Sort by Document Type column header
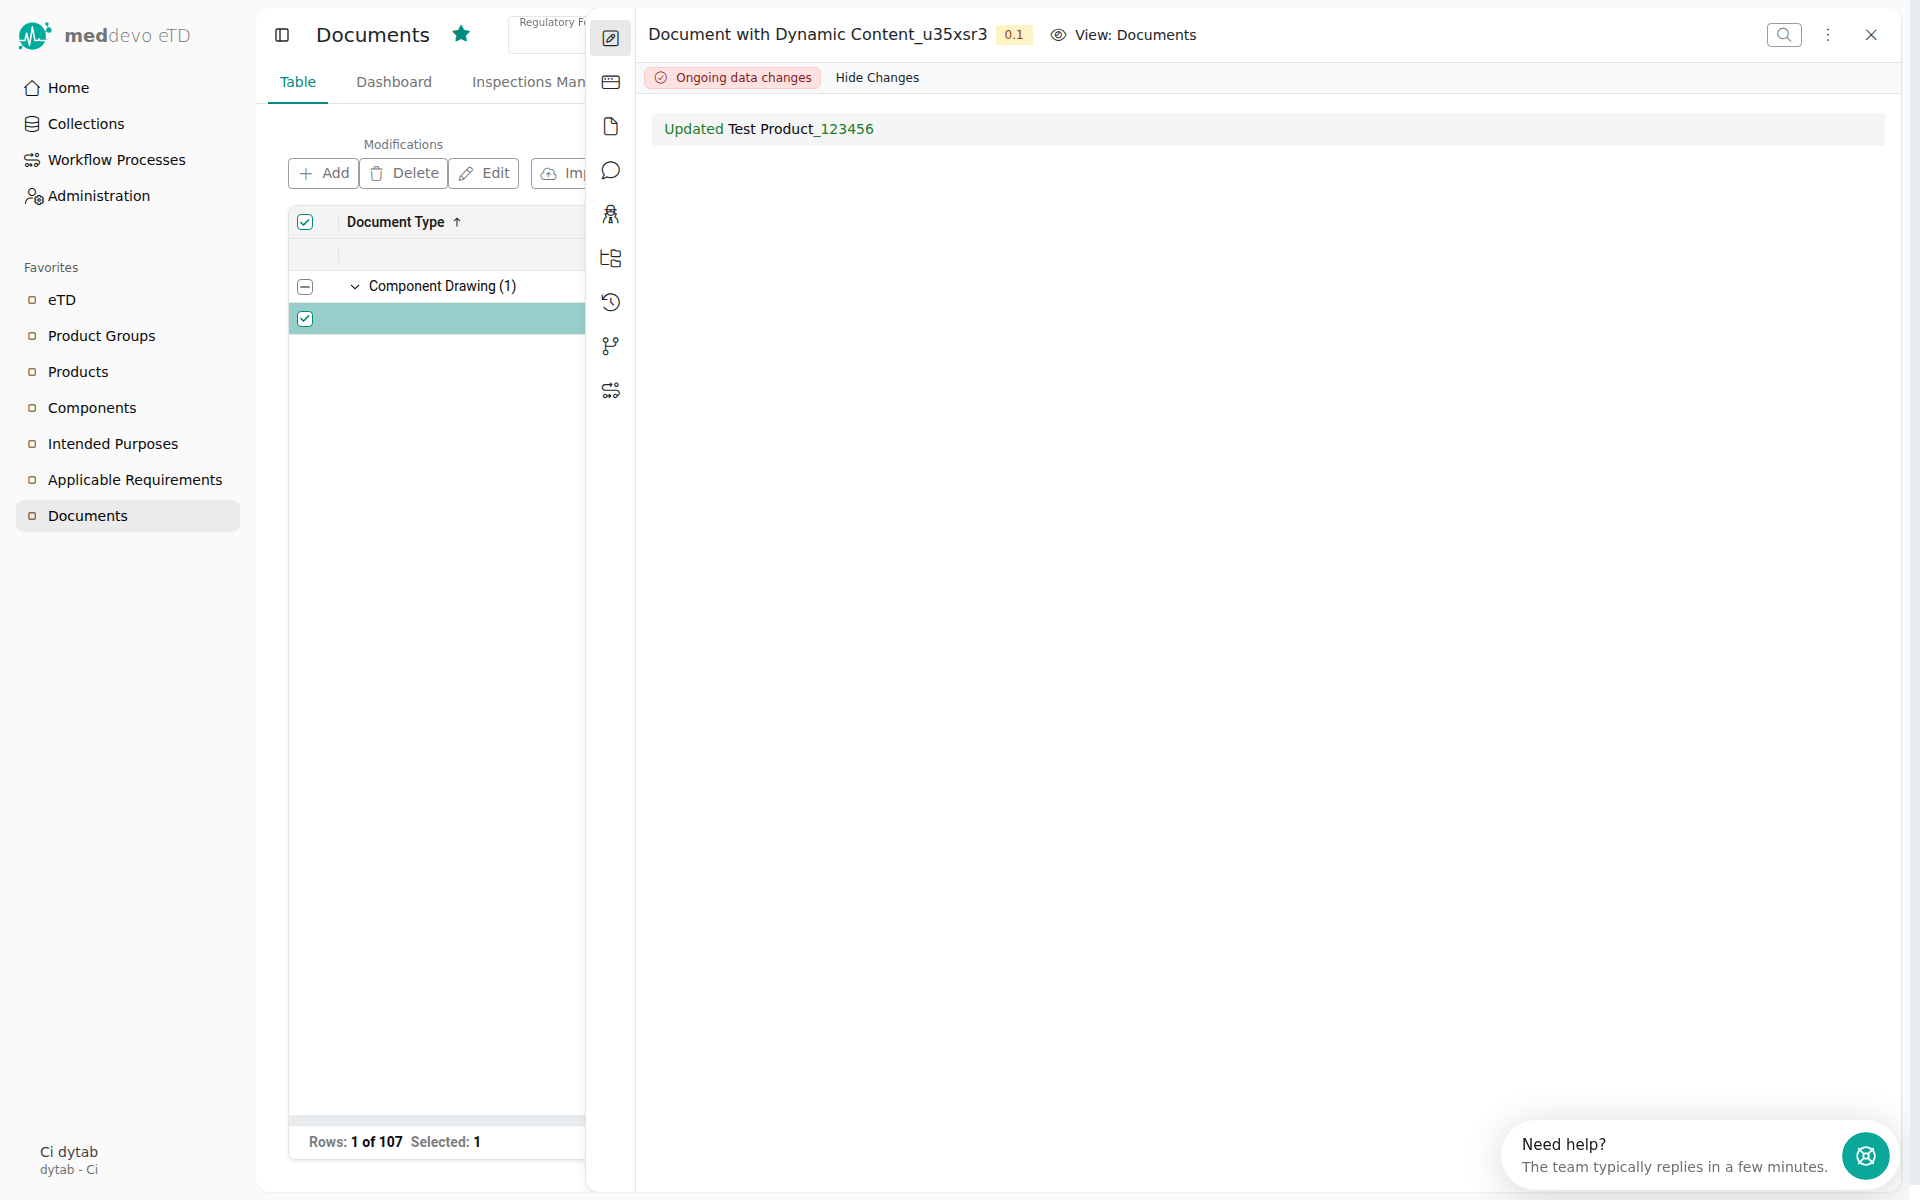The width and height of the screenshot is (1920, 1200). [x=396, y=222]
